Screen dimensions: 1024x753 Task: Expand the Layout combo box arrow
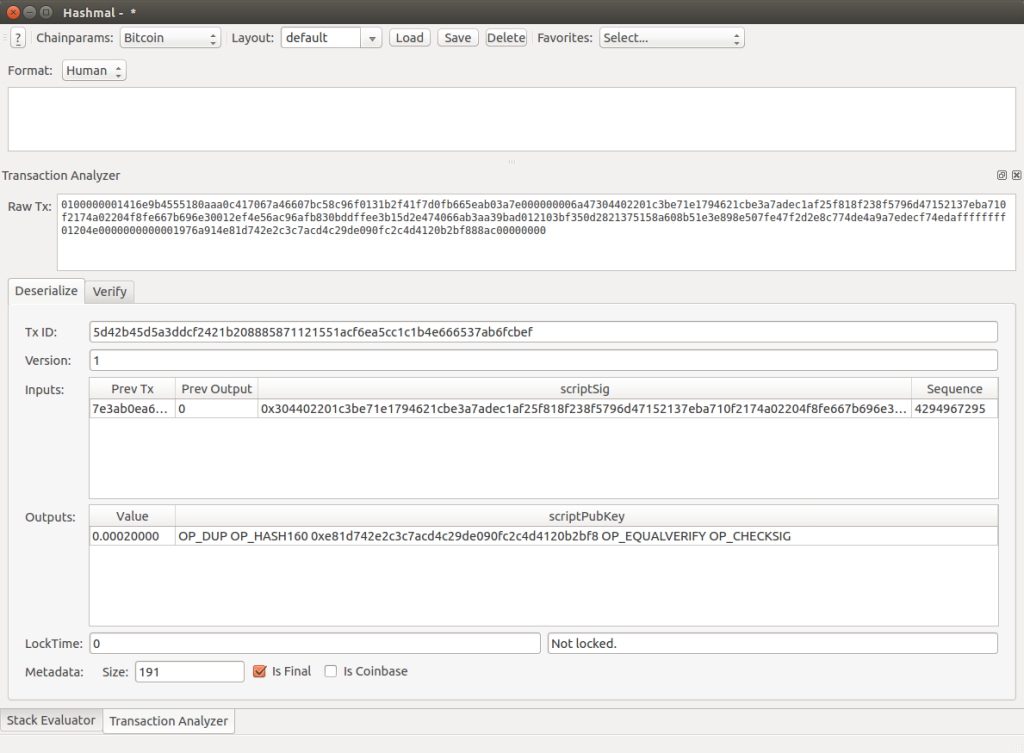tap(372, 38)
